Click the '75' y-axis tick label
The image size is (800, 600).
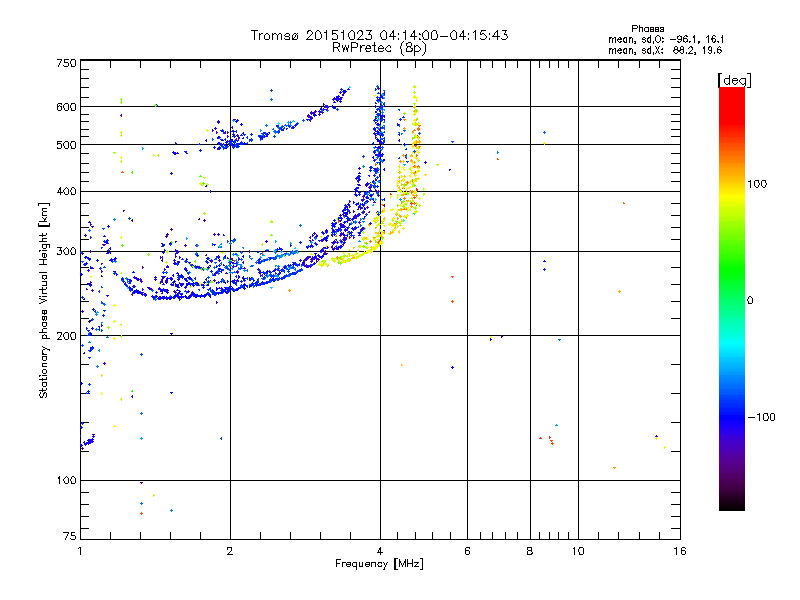click(70, 536)
